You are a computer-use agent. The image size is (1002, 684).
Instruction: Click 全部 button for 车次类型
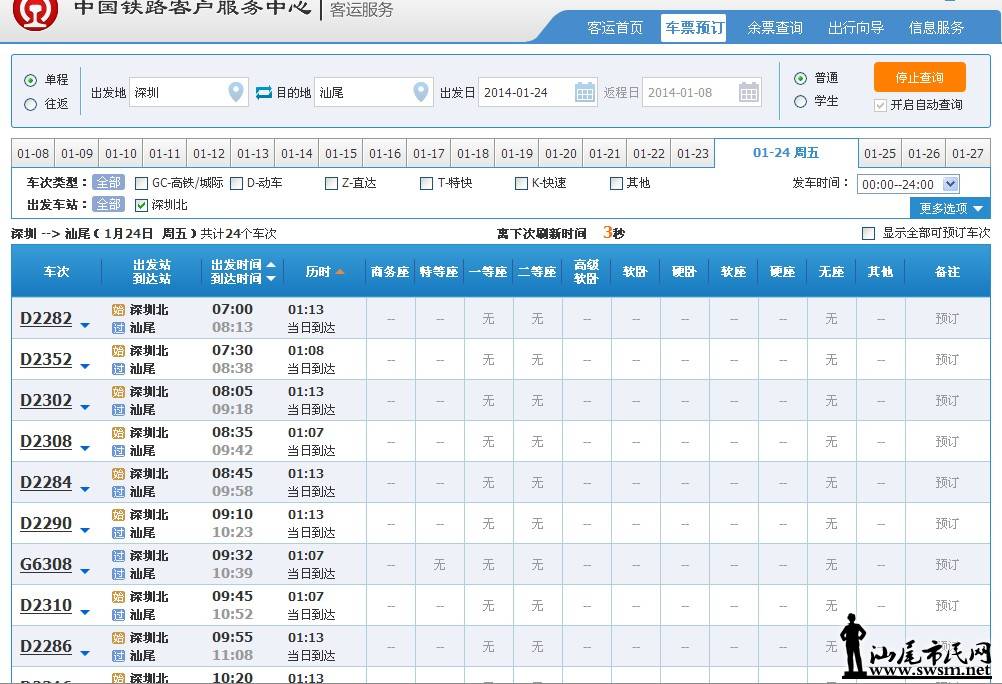pyautogui.click(x=108, y=183)
